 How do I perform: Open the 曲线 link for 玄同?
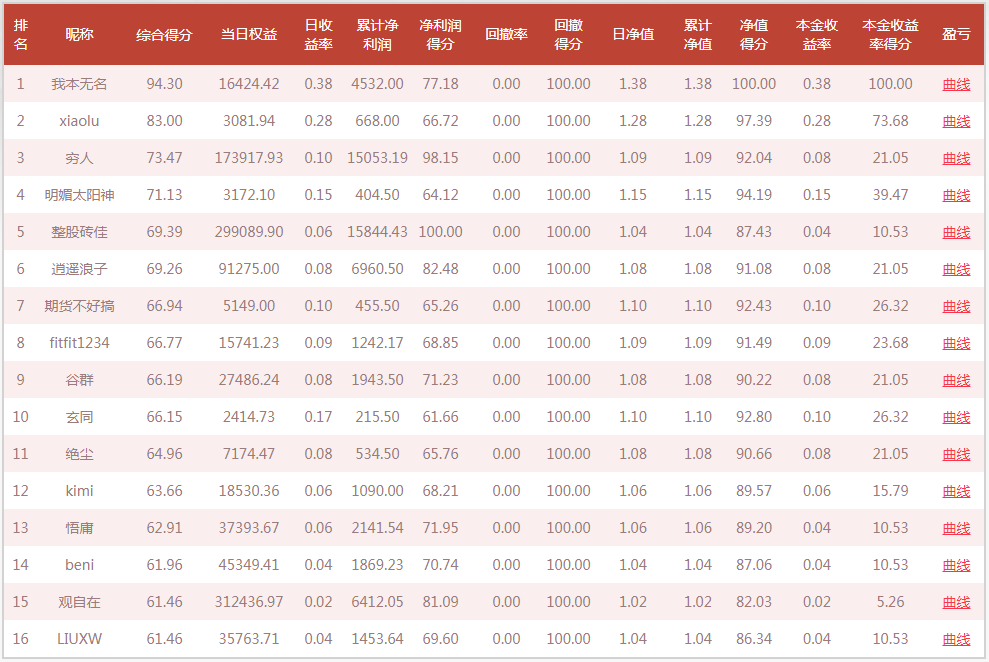[x=956, y=417]
